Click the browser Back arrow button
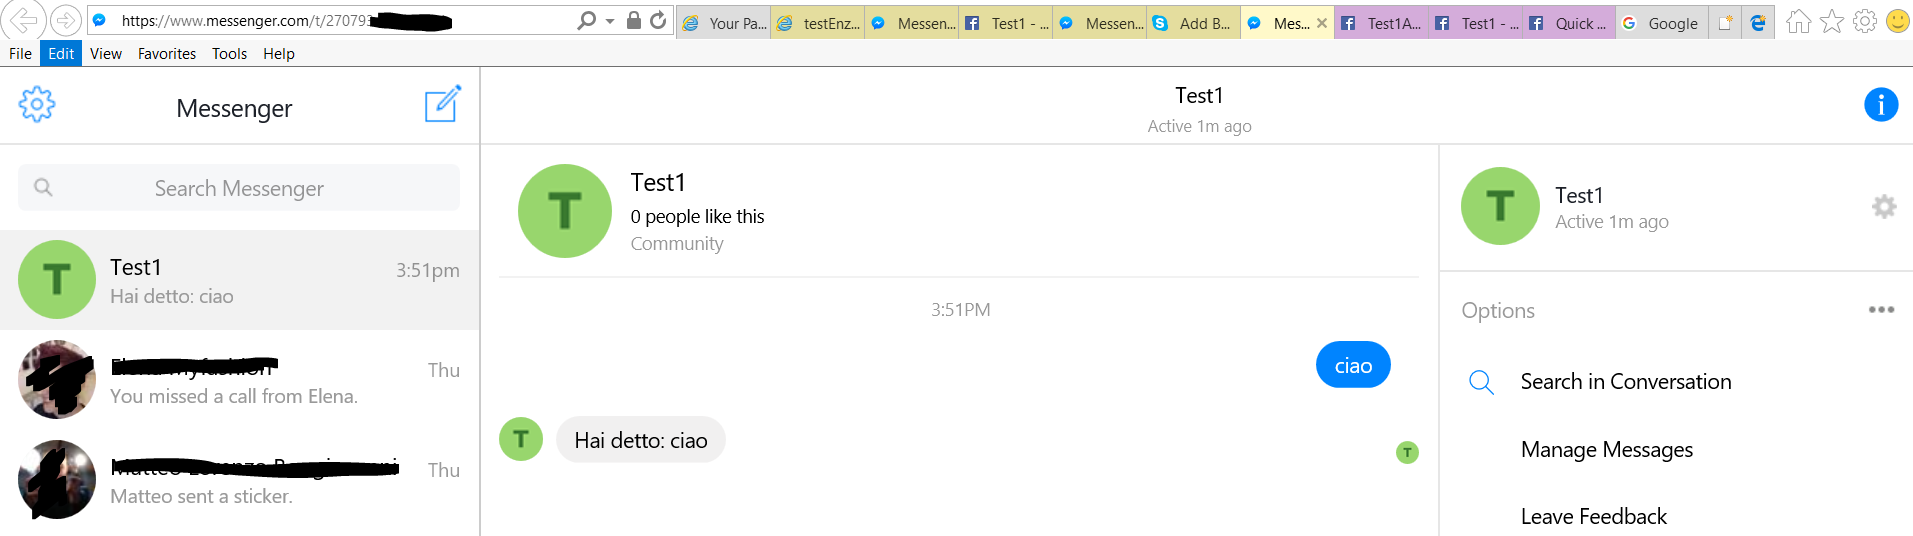 tap(26, 21)
